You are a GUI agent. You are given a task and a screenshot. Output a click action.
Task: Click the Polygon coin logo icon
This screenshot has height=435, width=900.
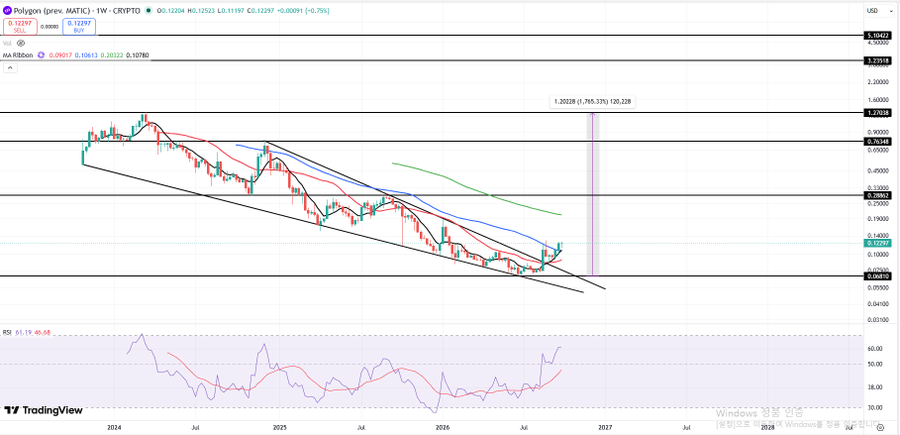pyautogui.click(x=7, y=10)
